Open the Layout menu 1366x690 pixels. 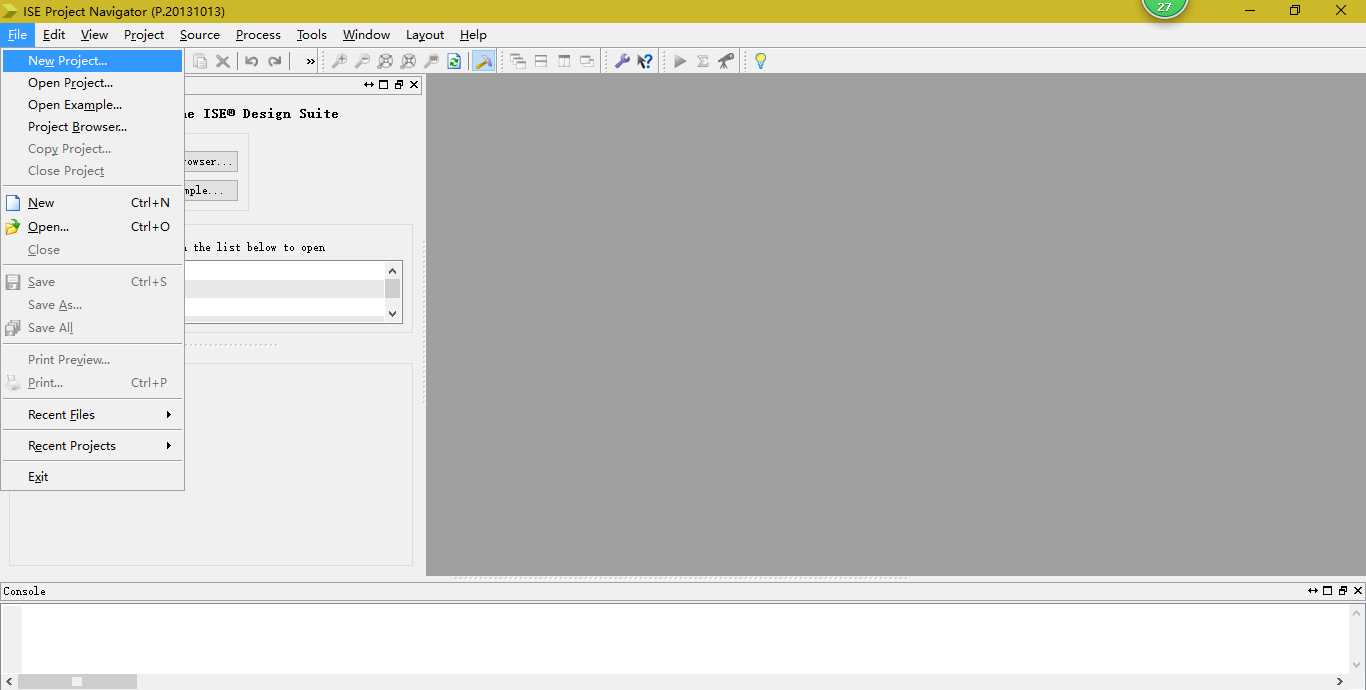[425, 35]
